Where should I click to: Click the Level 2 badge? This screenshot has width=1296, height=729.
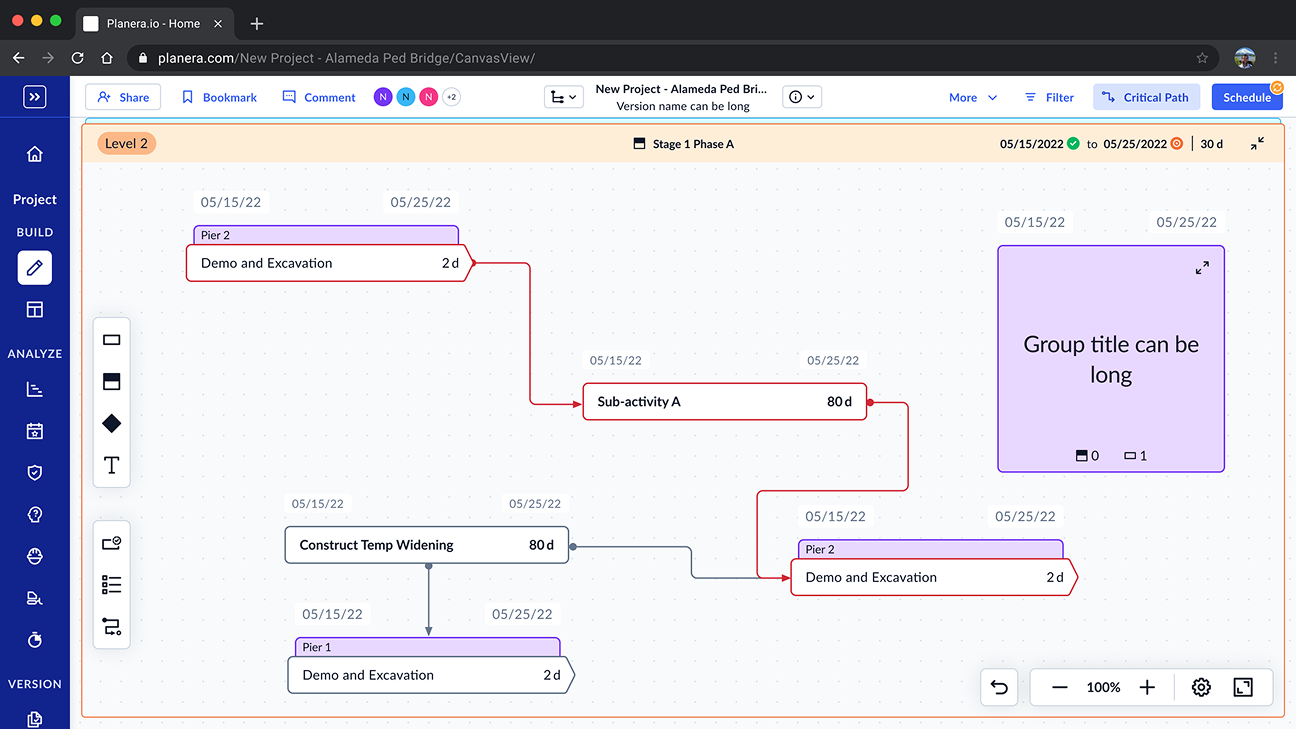(x=127, y=144)
